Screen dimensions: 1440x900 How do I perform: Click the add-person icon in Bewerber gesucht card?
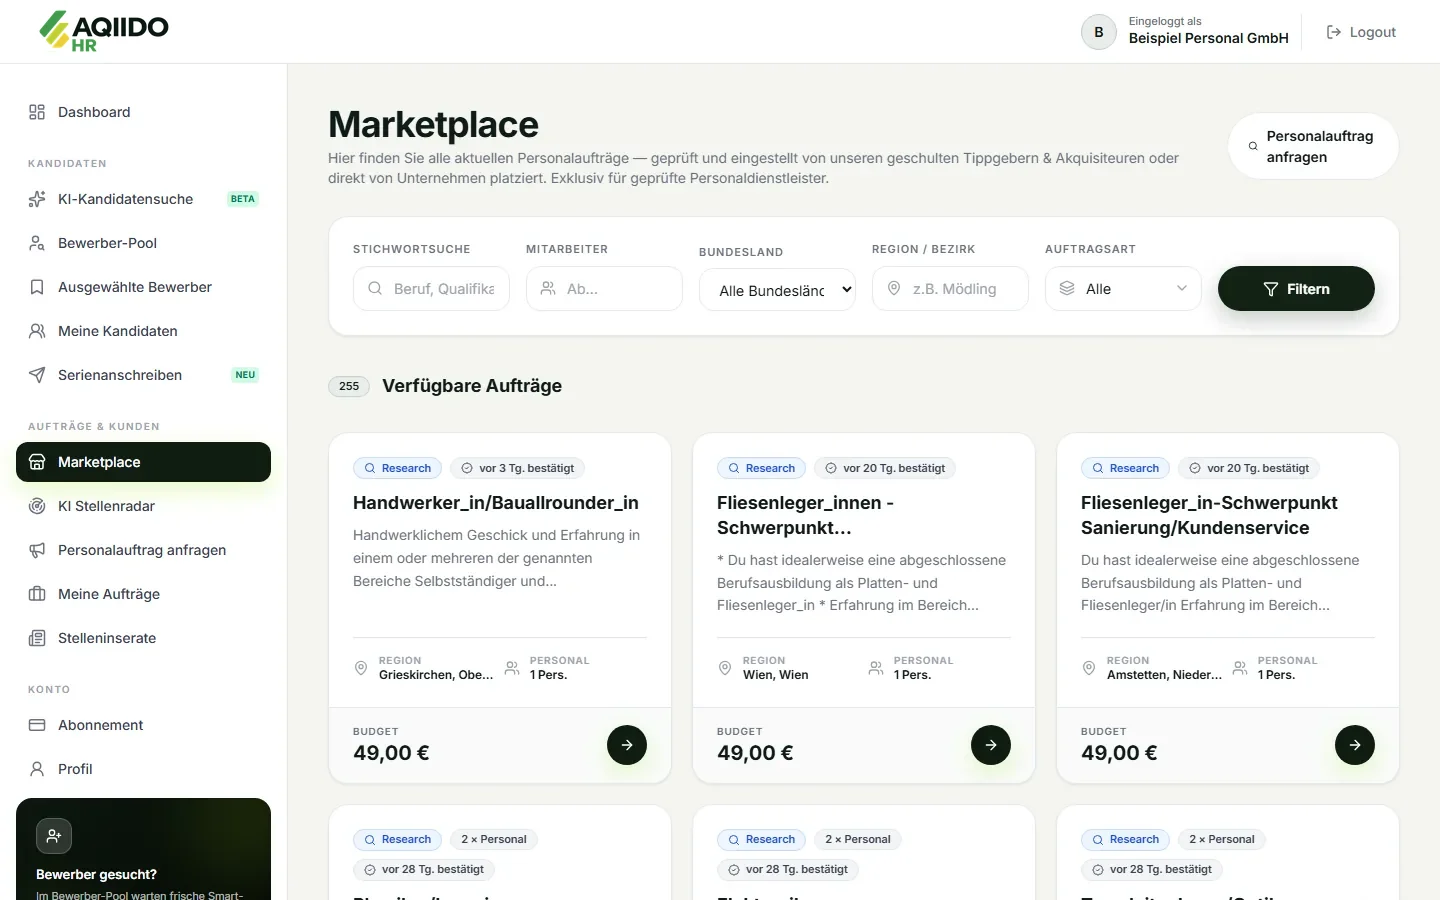pyautogui.click(x=54, y=836)
